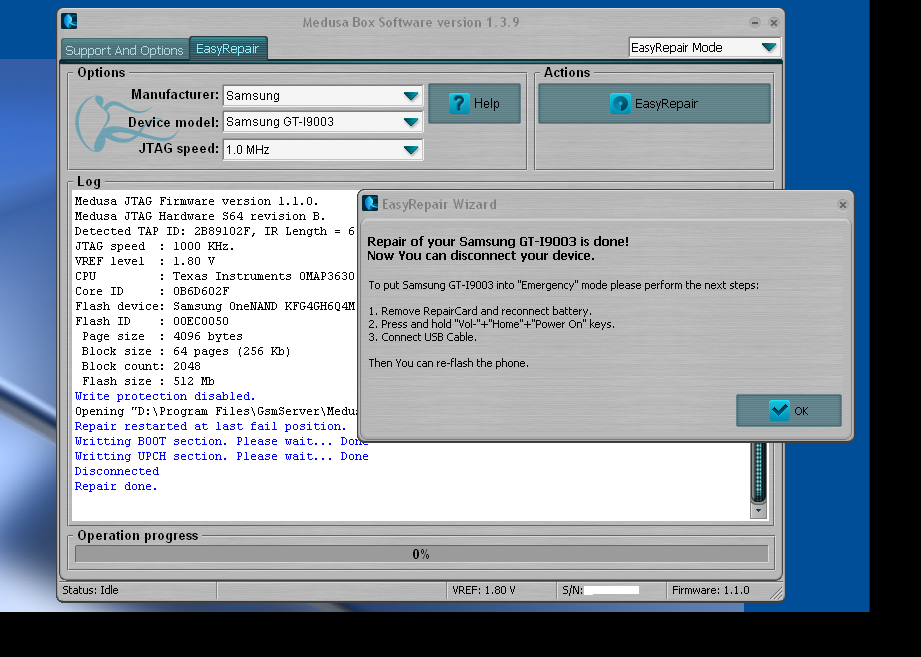Click the EasyRepair Wizard title bar icon
Viewport: 921px width, 657px height.
(x=370, y=204)
